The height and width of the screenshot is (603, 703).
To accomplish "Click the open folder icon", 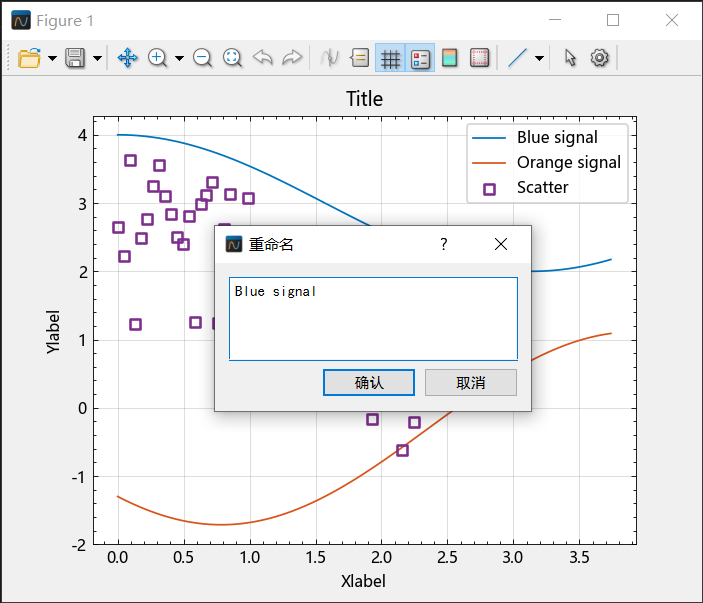I will pos(29,58).
